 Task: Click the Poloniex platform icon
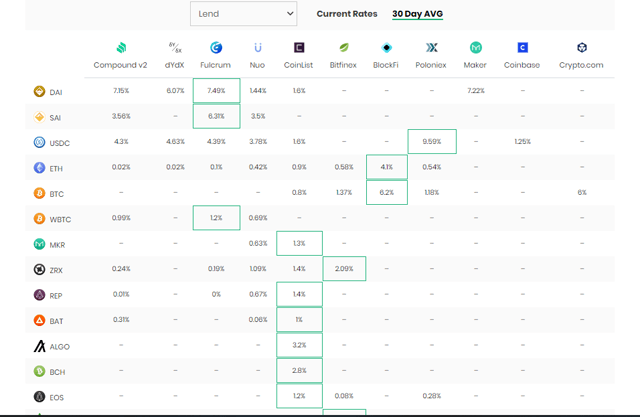pyautogui.click(x=431, y=48)
